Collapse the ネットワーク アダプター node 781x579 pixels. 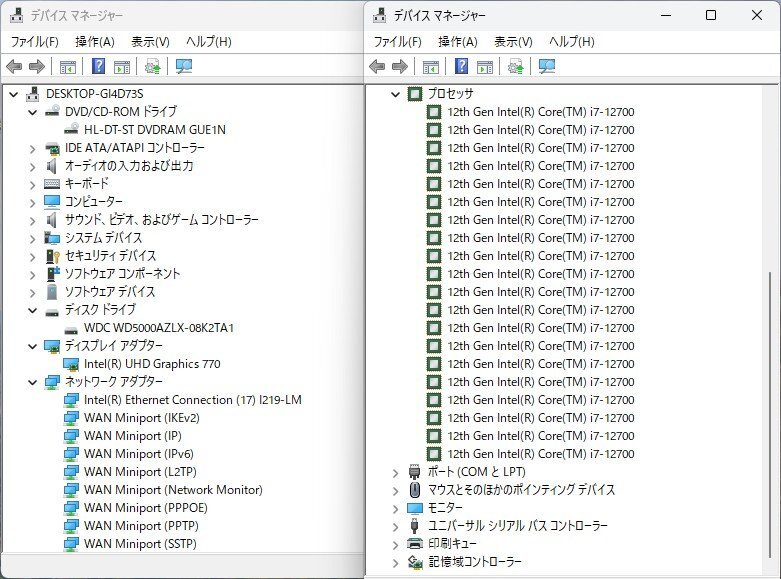tap(33, 382)
